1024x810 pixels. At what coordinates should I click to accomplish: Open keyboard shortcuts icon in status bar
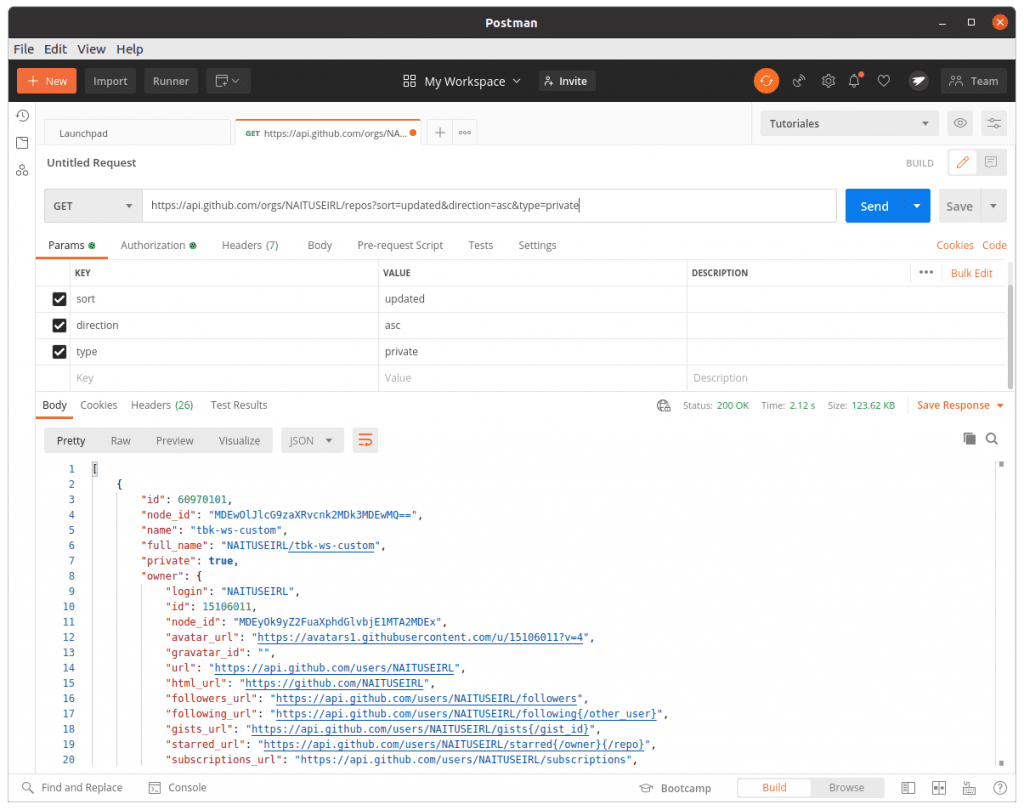pyautogui.click(x=969, y=788)
